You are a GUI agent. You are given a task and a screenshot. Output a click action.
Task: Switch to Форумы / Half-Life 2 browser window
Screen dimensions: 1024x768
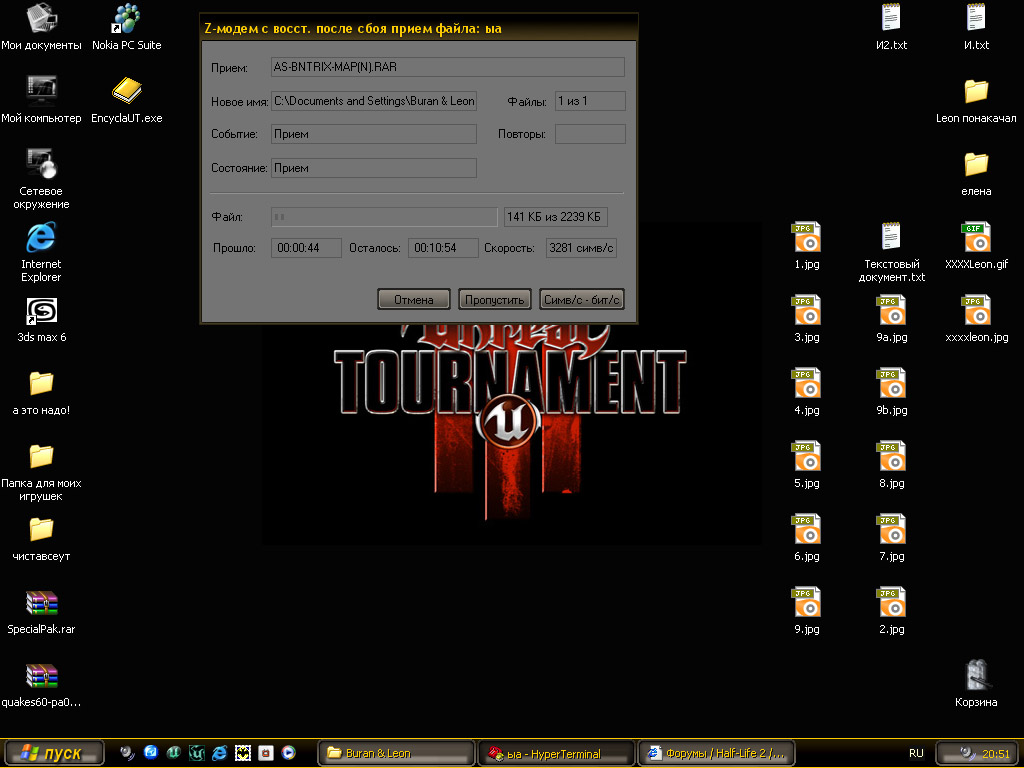coord(716,754)
